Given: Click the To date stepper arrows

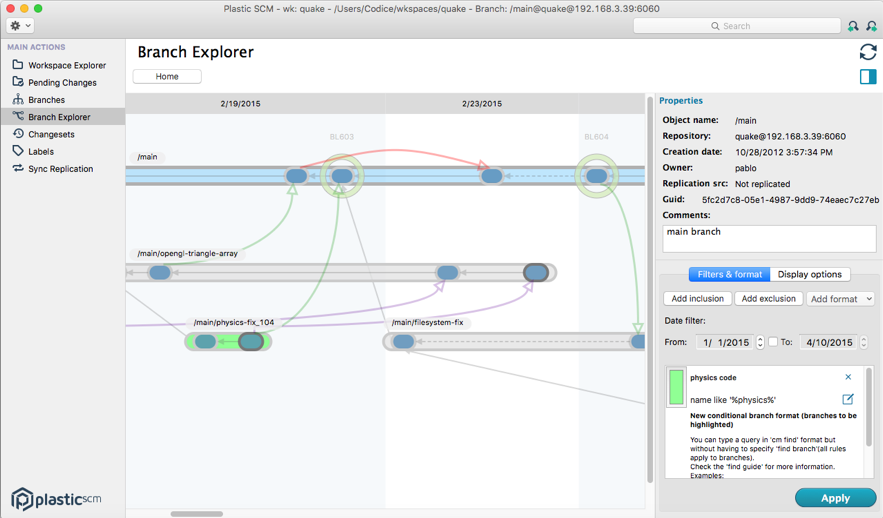Looking at the screenshot, I should click(864, 342).
